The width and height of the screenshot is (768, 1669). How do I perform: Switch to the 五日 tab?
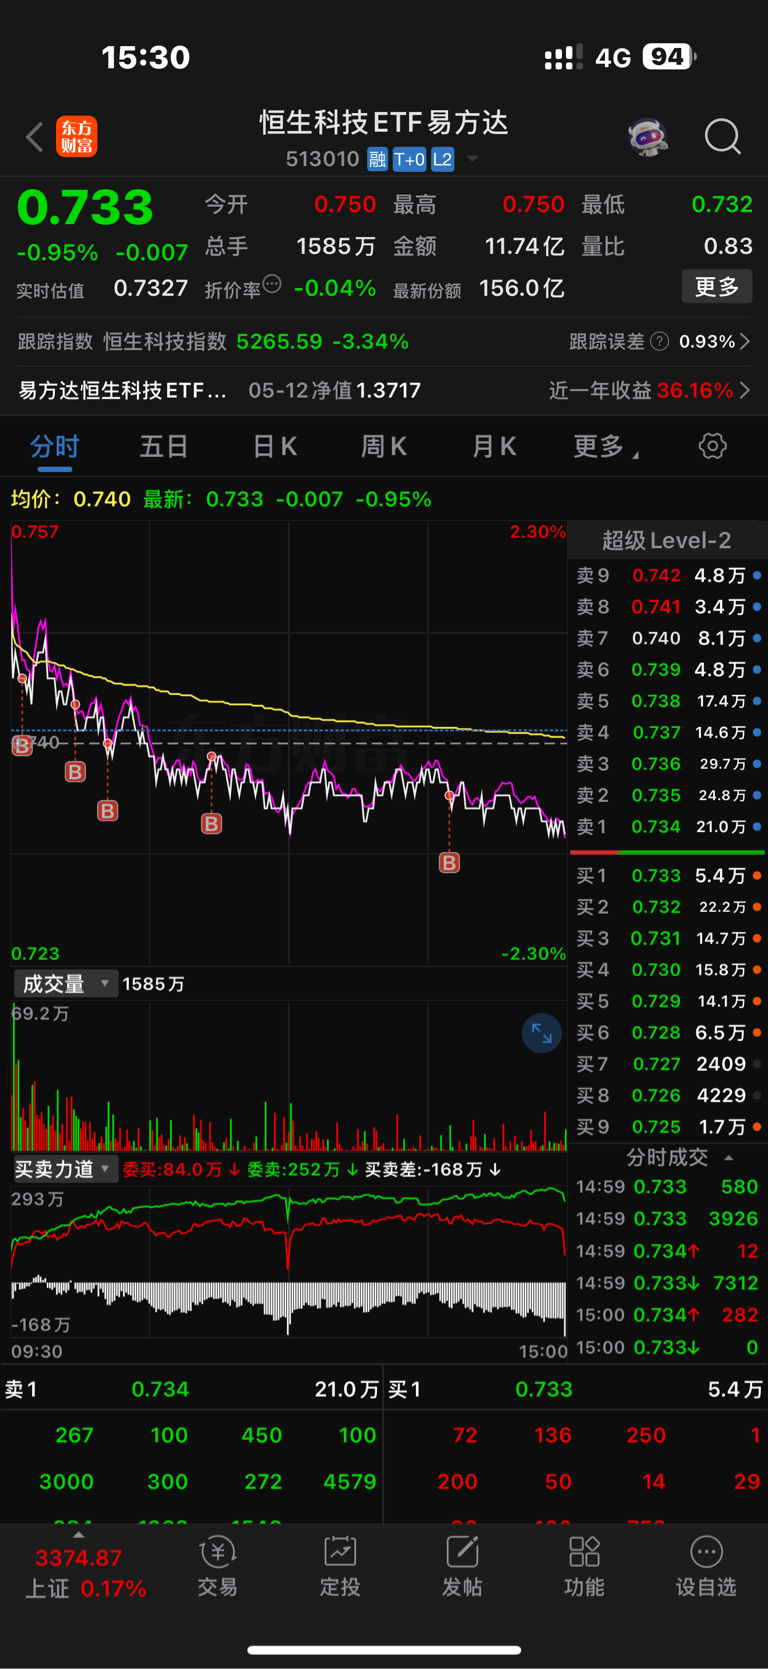[164, 447]
